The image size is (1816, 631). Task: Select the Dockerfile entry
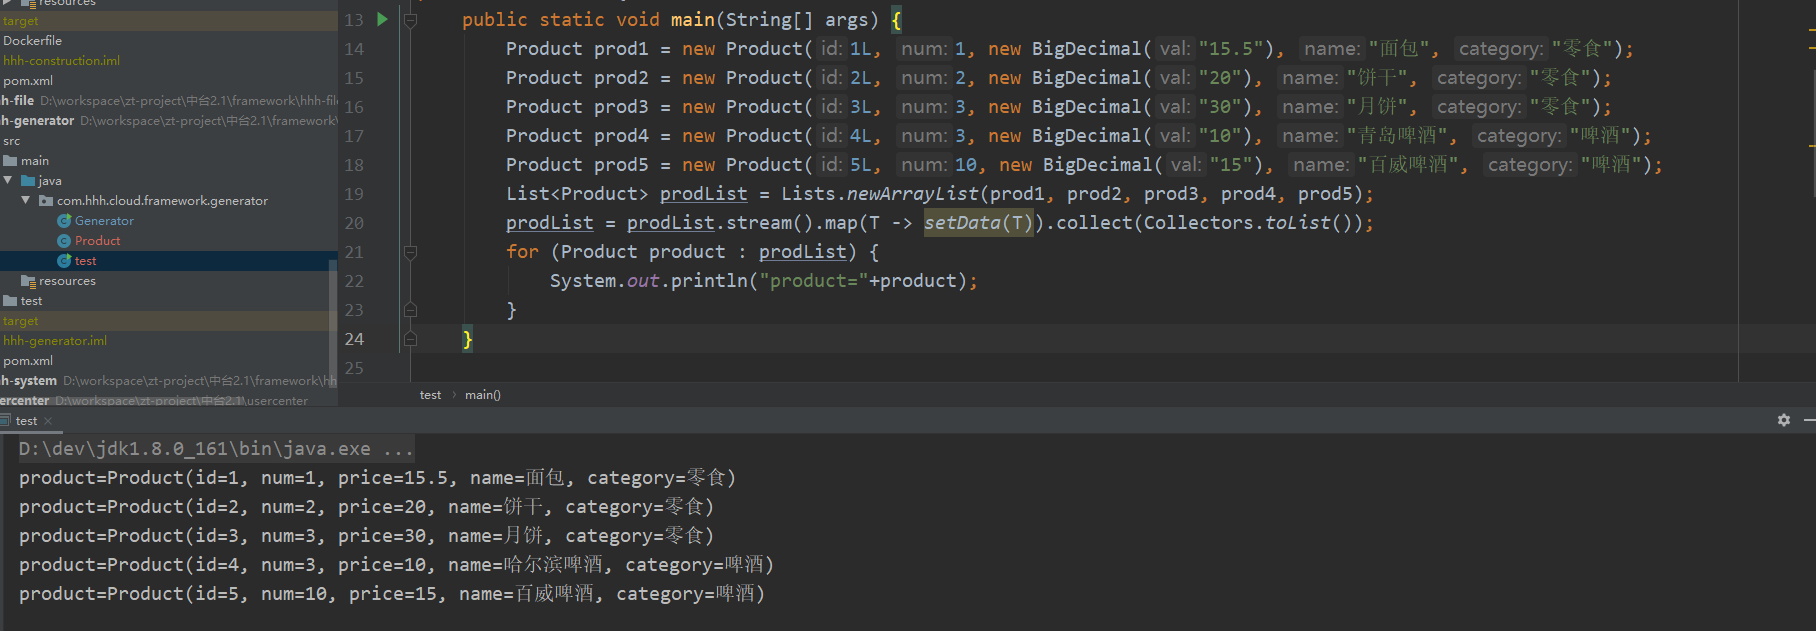click(32, 41)
